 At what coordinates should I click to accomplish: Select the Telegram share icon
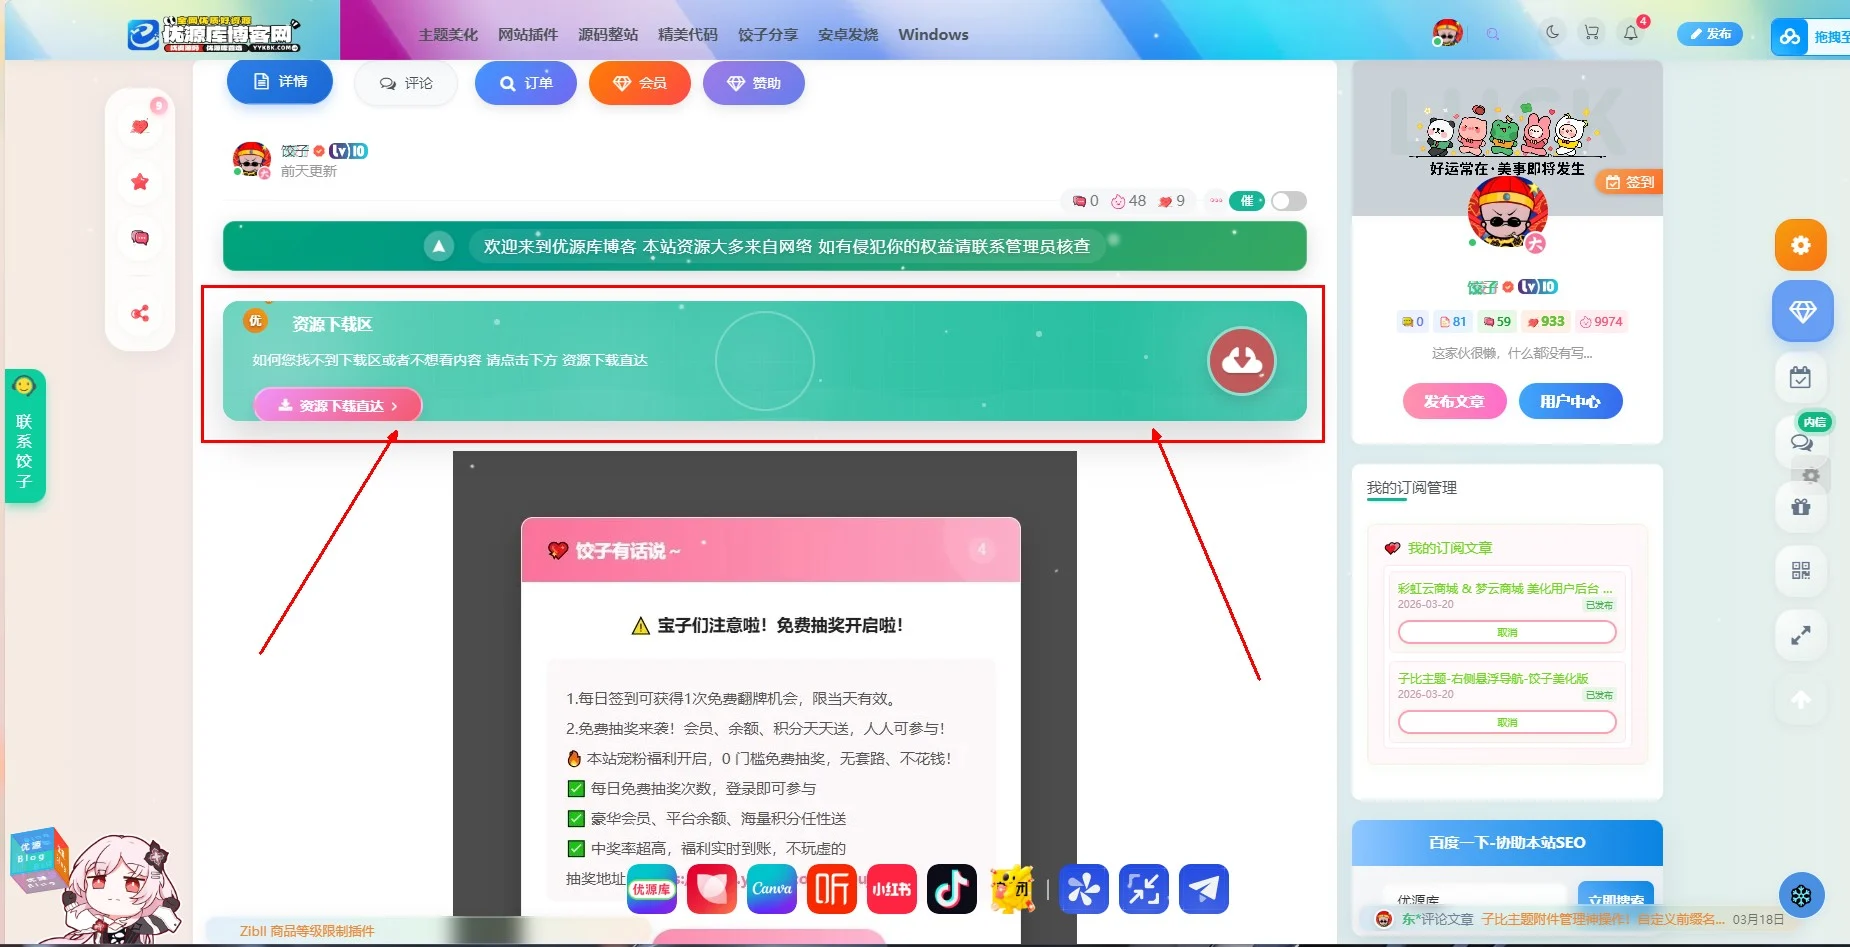point(1203,888)
